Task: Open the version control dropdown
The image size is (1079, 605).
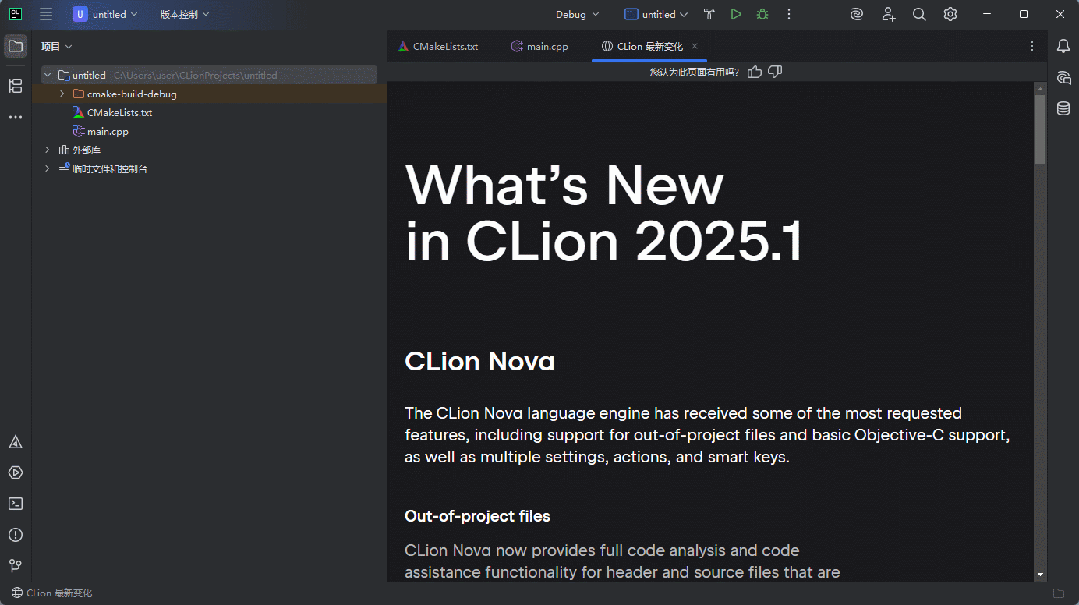Action: click(184, 14)
